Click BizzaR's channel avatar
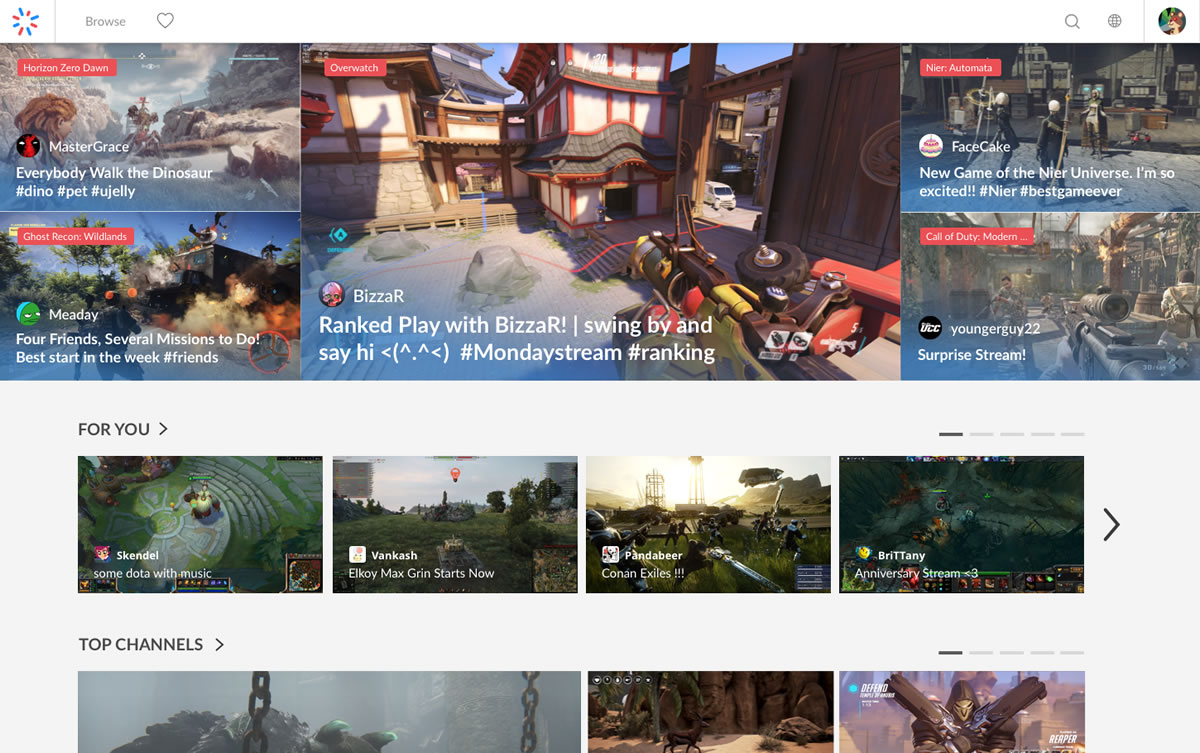Screen dimensions: 1200x753 331,295
